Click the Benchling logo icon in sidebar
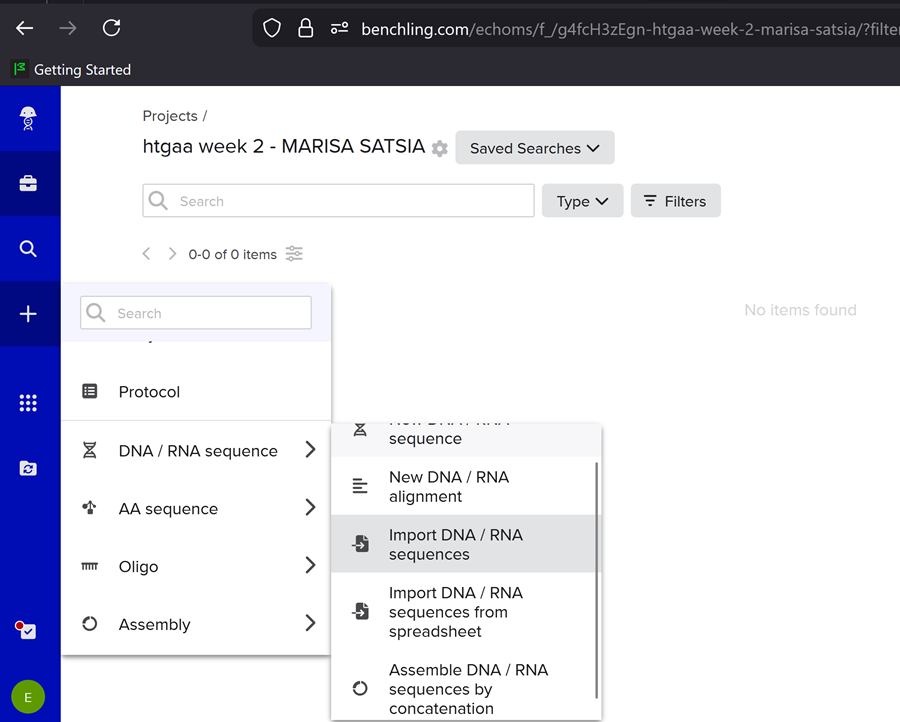The width and height of the screenshot is (900, 722). pos(28,119)
